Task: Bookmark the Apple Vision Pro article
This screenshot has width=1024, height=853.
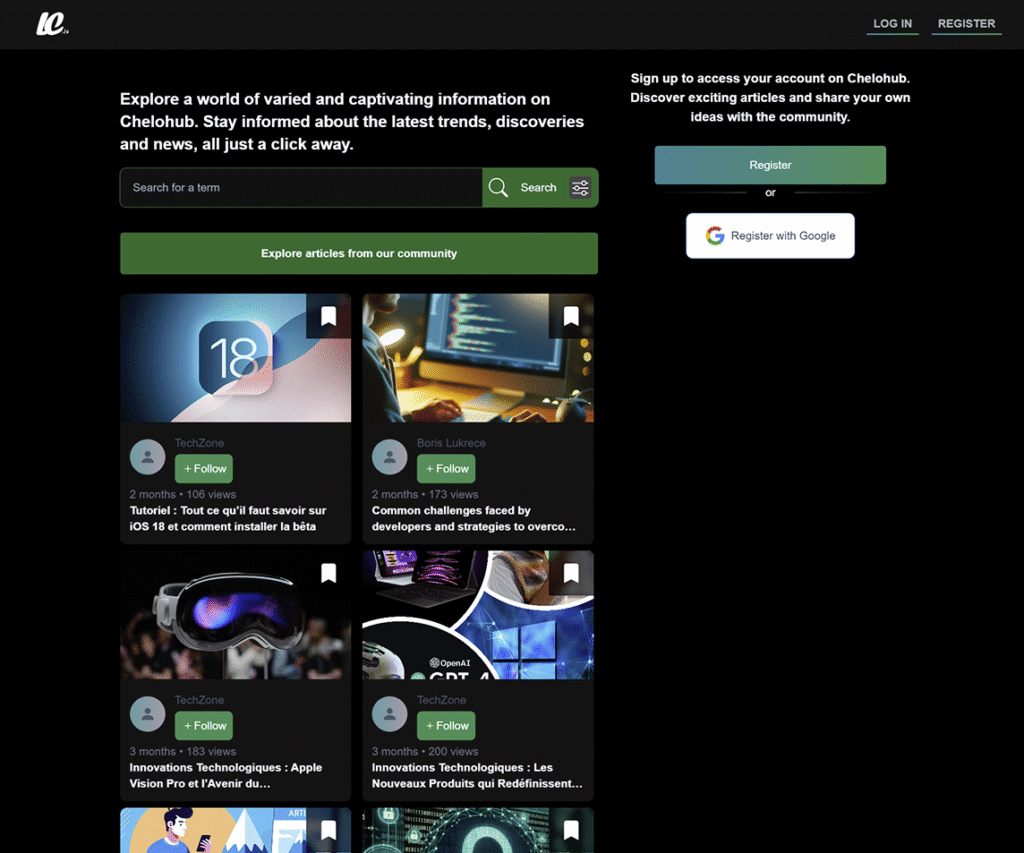Action: [328, 573]
